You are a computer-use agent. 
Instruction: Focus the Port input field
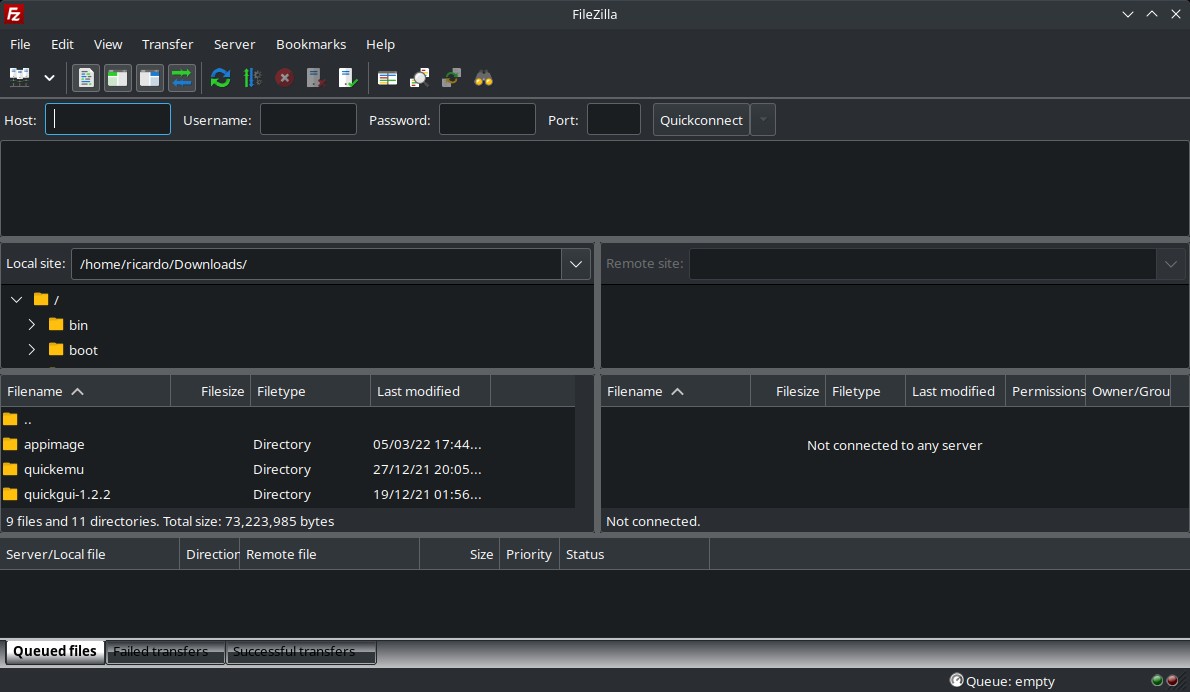click(614, 119)
